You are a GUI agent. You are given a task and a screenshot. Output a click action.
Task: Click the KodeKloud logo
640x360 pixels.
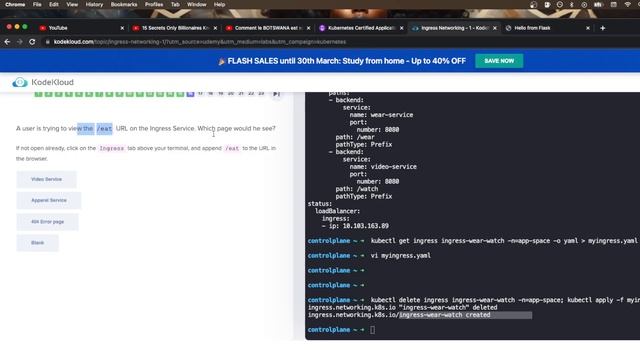pyautogui.click(x=43, y=82)
